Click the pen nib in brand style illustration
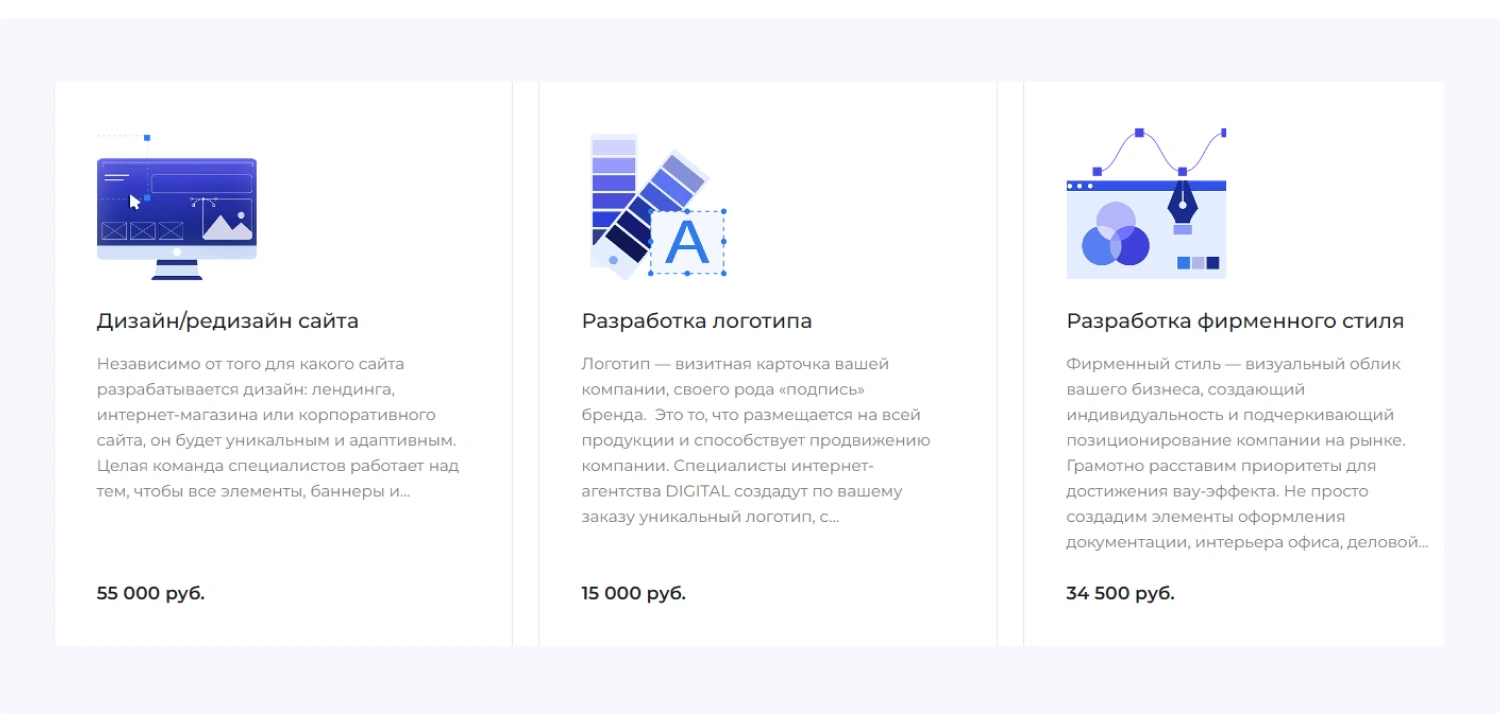The image size is (1500, 714). (1182, 204)
